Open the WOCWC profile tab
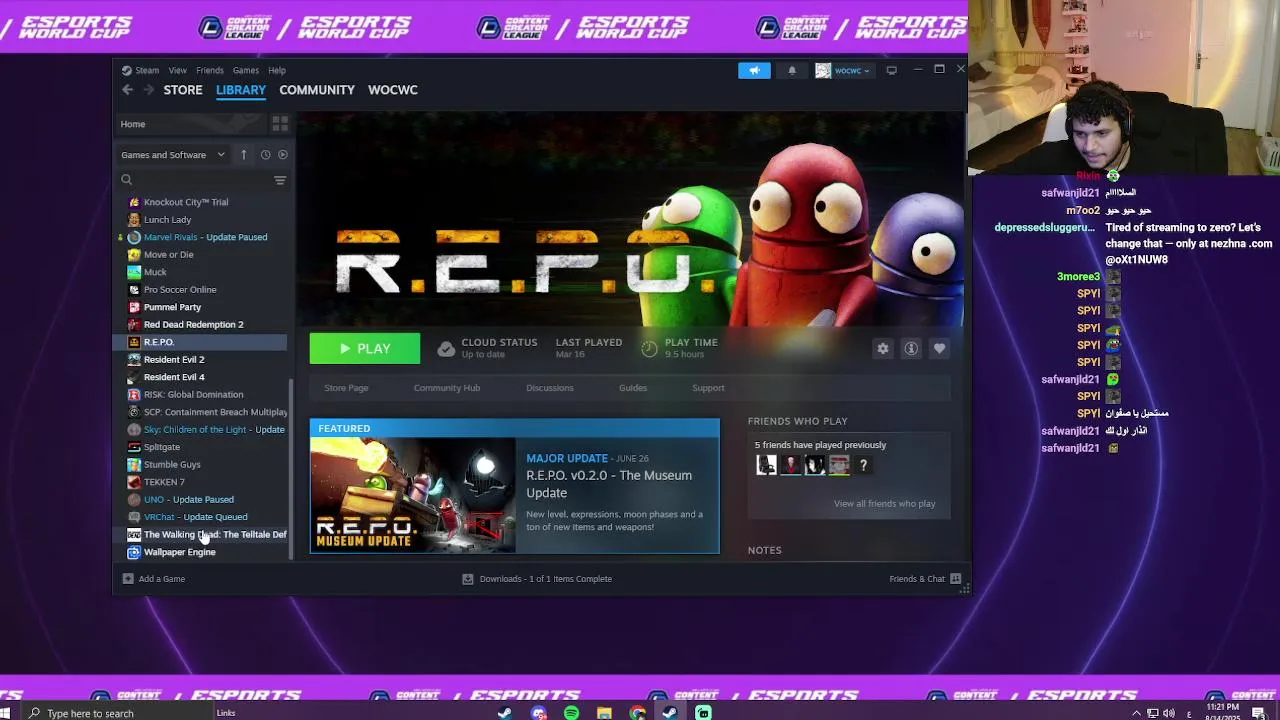 (x=393, y=90)
